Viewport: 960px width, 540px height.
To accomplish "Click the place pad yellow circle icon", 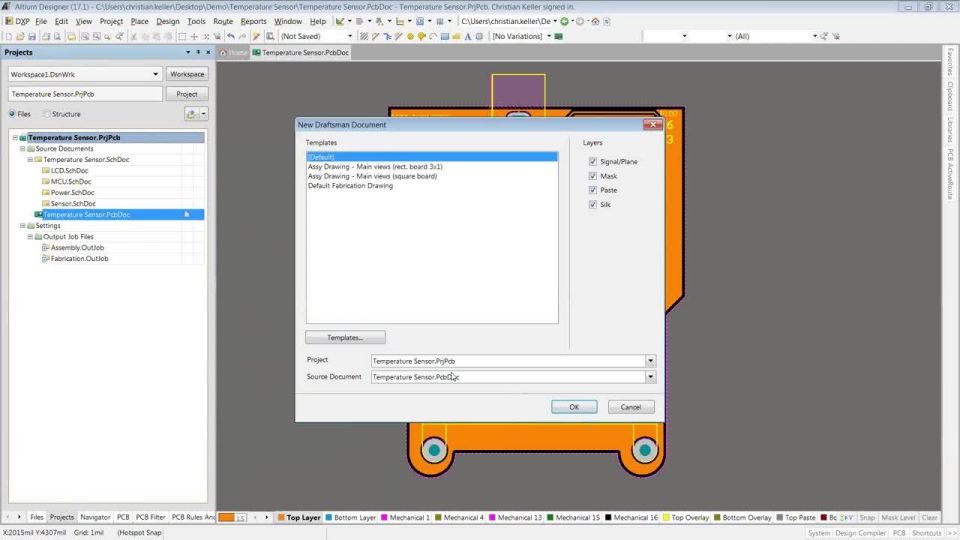I will pyautogui.click(x=410, y=37).
